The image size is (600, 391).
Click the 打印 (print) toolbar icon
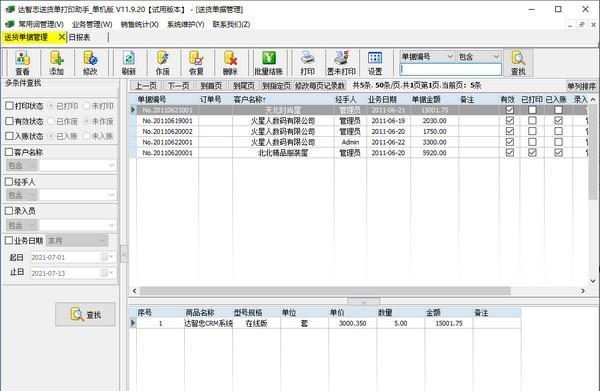pos(307,63)
